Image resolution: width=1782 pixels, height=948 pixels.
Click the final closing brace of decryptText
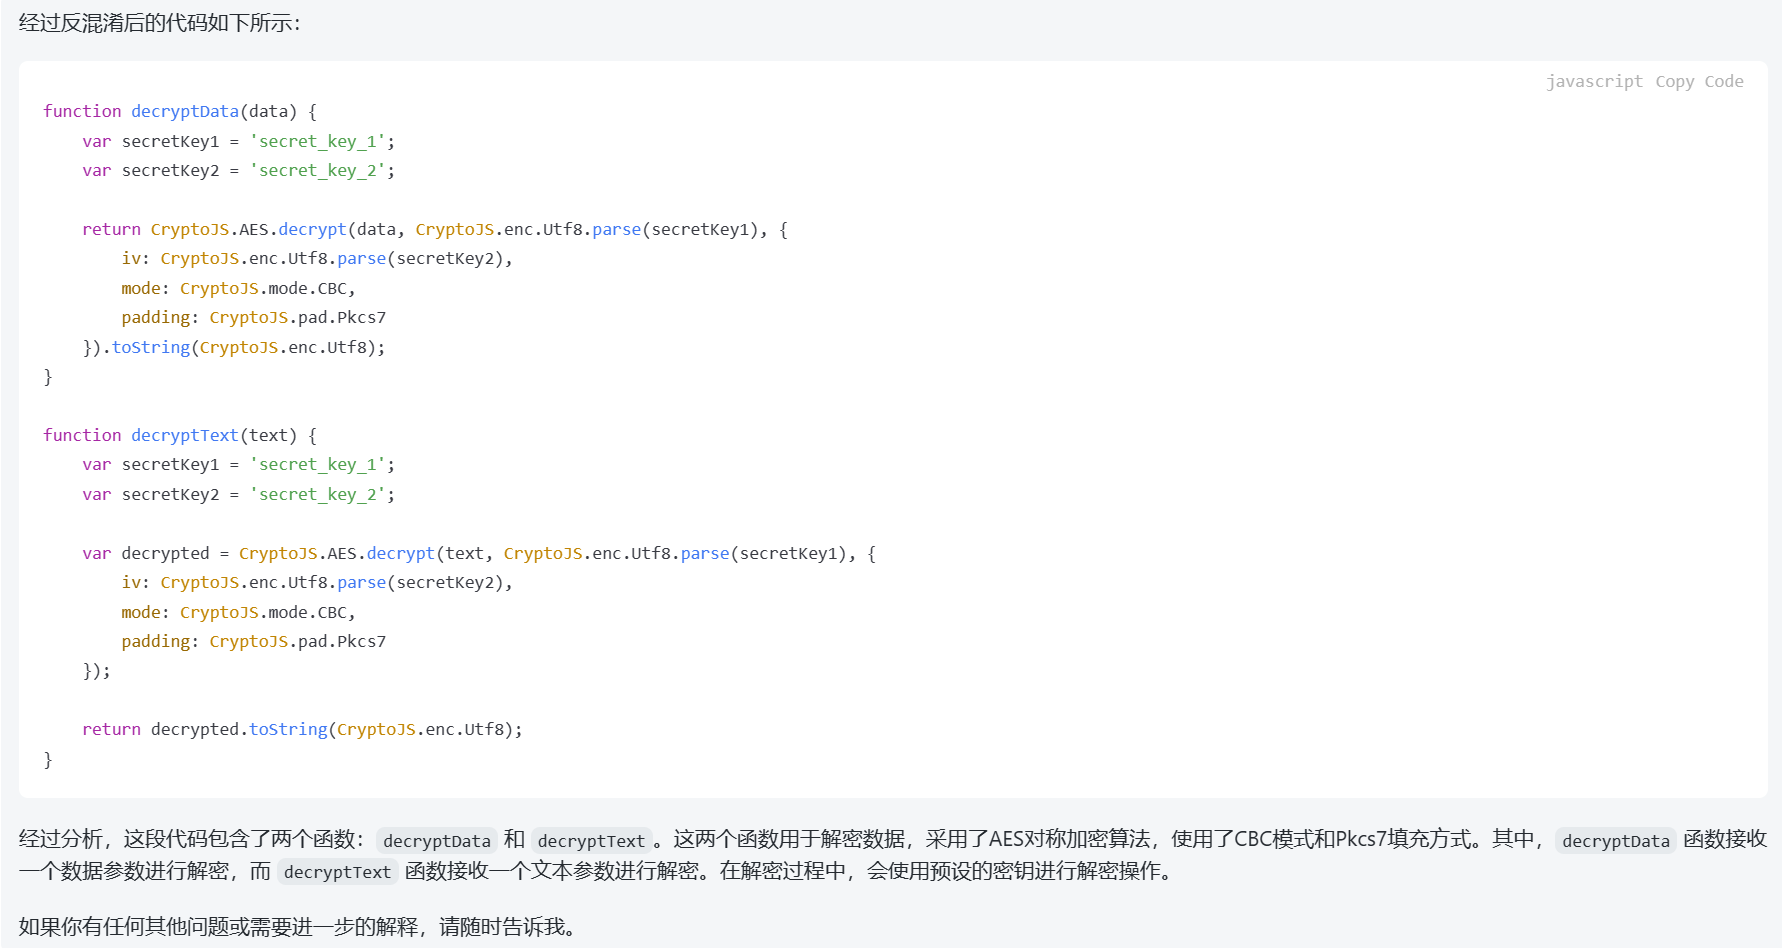48,759
